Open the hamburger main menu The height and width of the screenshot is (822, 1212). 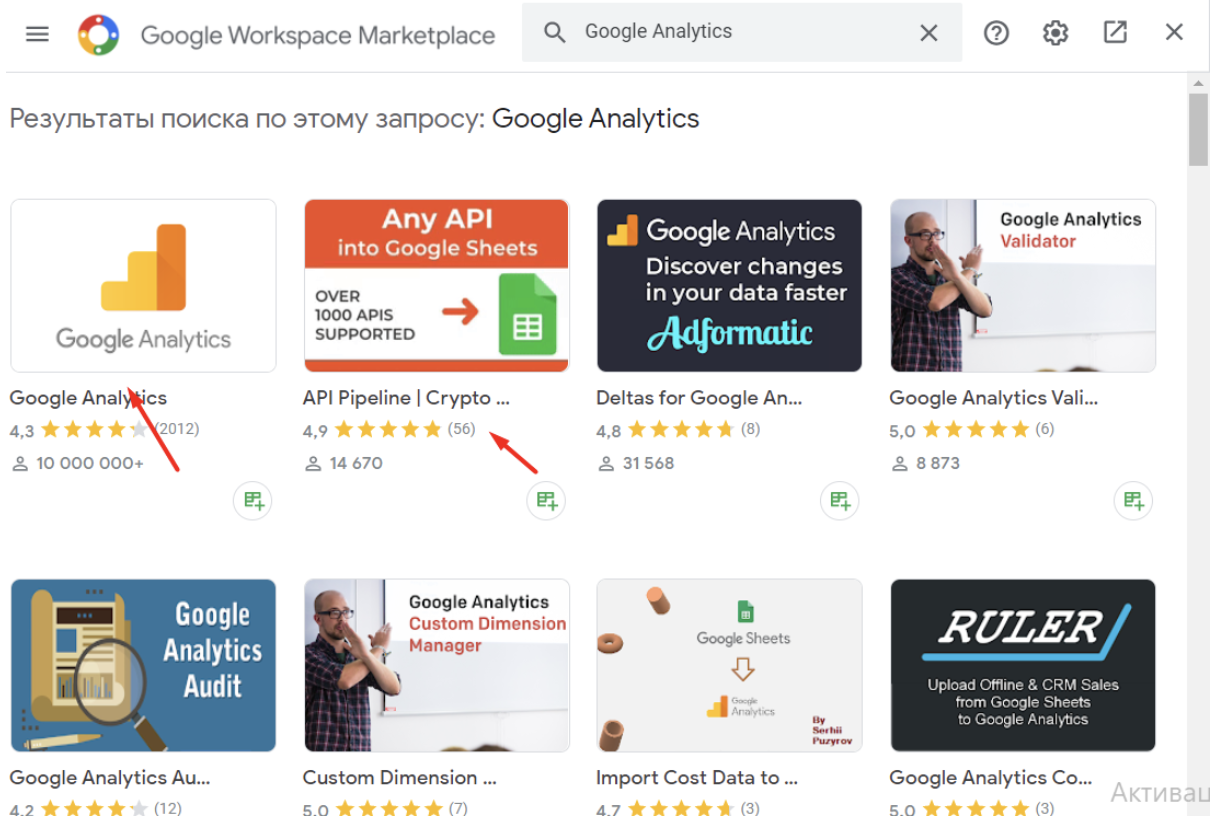pyautogui.click(x=37, y=34)
